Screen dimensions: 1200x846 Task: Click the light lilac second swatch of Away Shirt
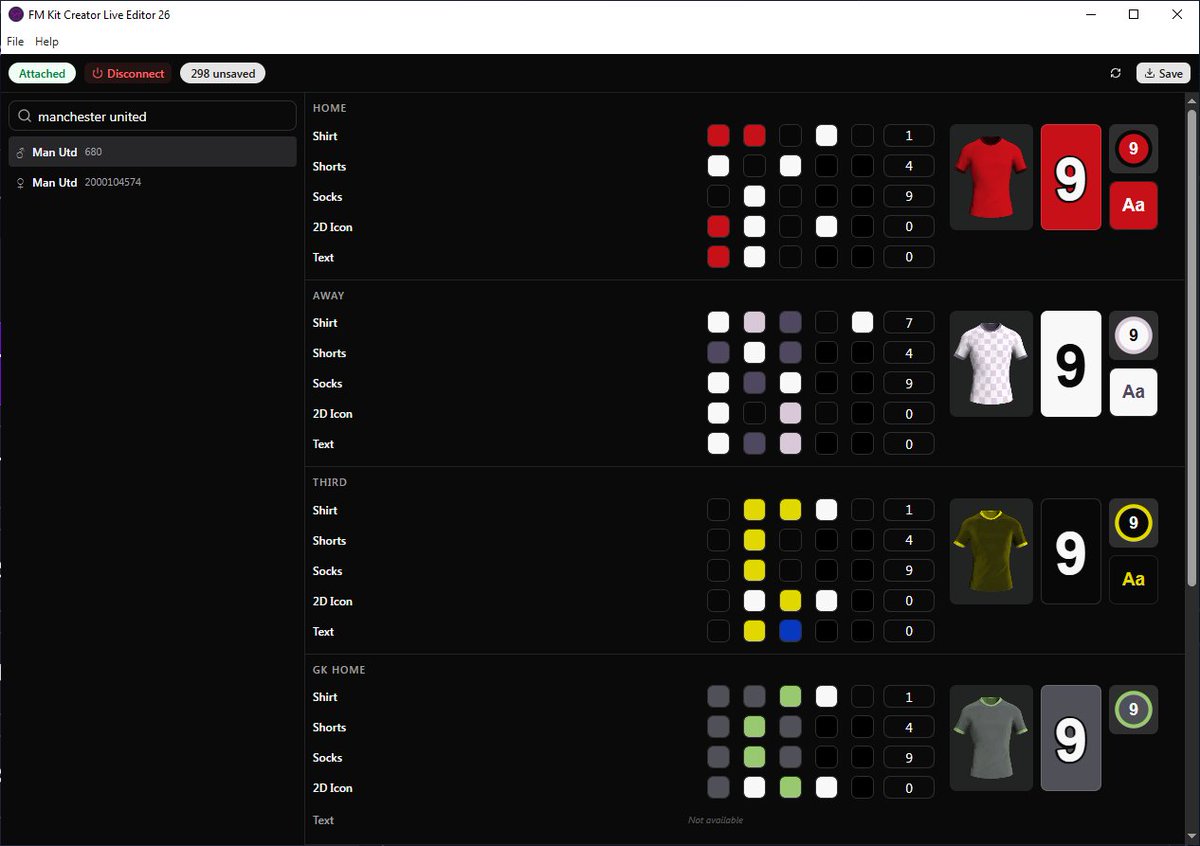click(x=754, y=322)
